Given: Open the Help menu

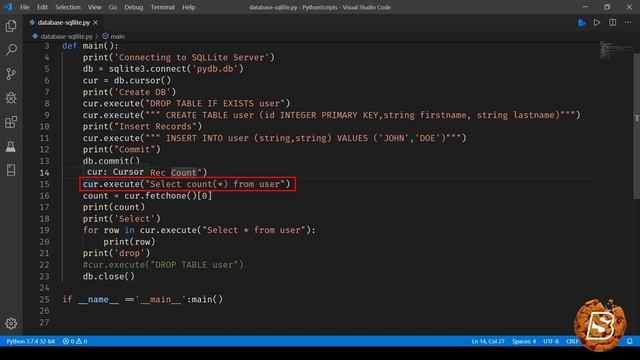Looking at the screenshot, I should tap(189, 7).
